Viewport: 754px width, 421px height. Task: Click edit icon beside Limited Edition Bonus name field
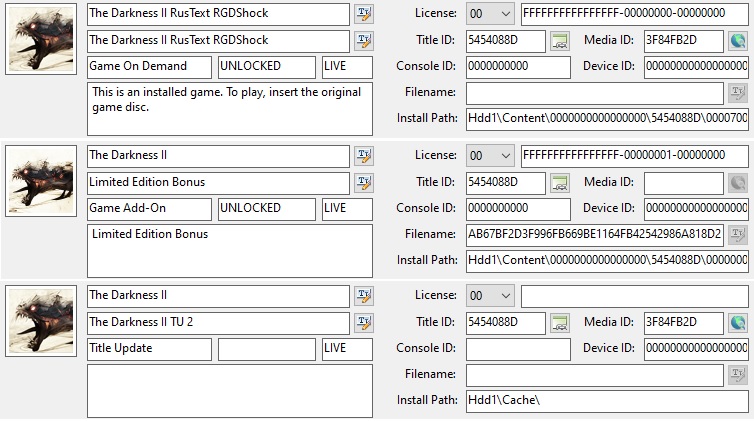(364, 183)
